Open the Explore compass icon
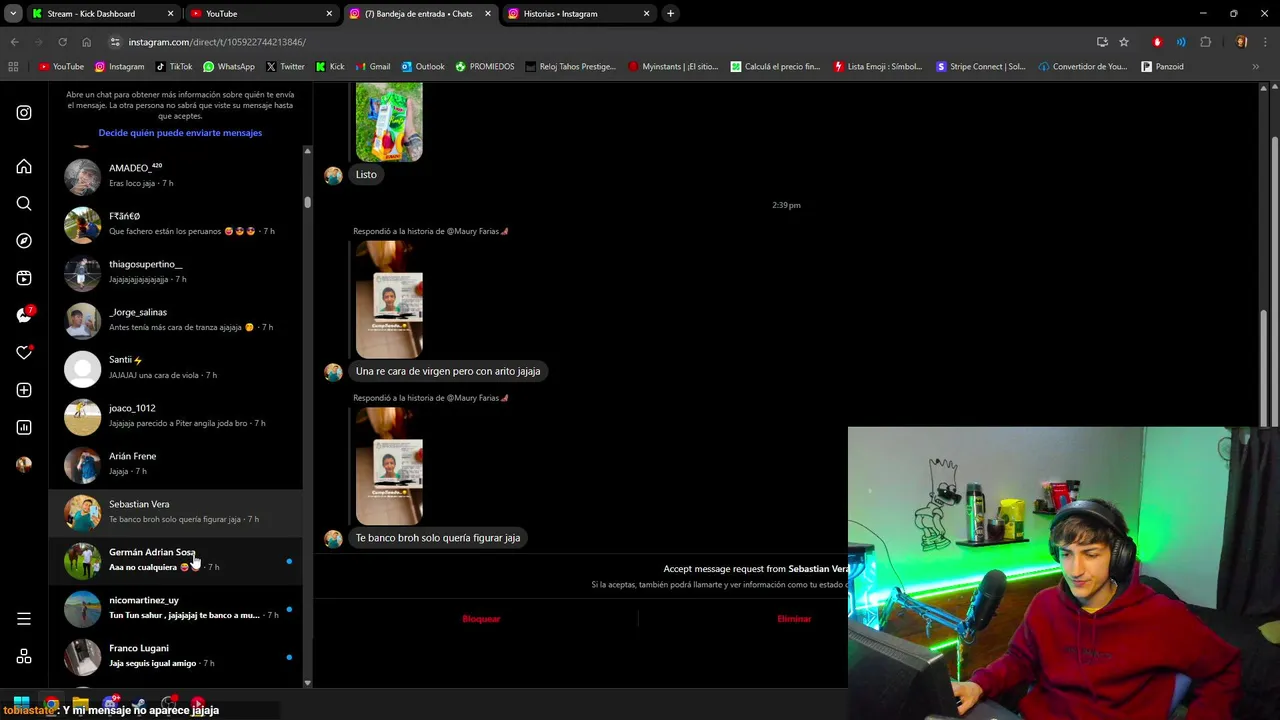This screenshot has height=720, width=1280. (24, 241)
